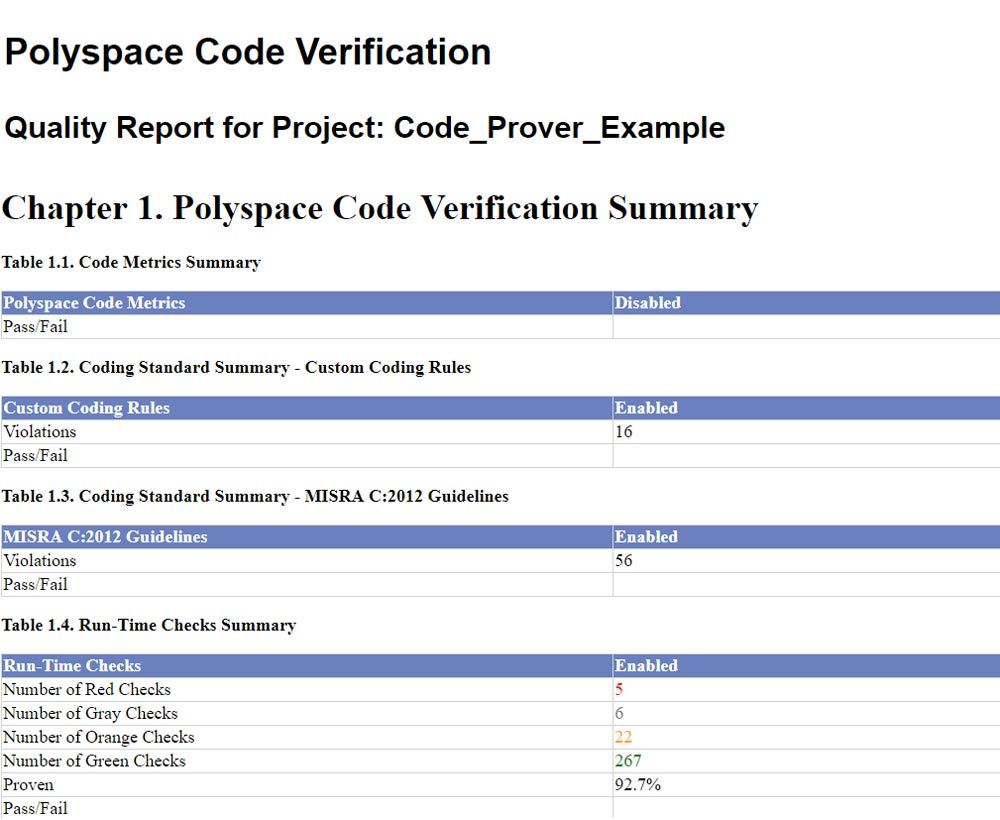Click 'Violations' label in MISRA C:2012 table
Viewport: 1000px width, 820px height.
click(40, 560)
